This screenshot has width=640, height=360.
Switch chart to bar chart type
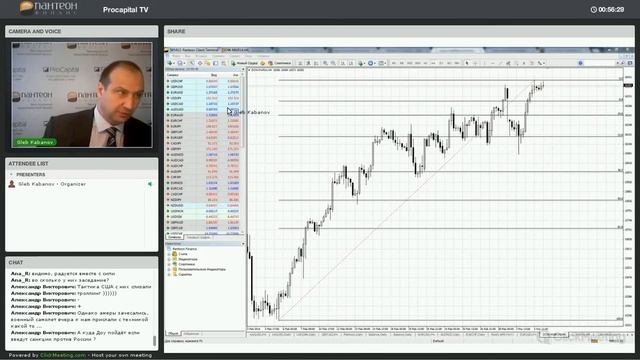pos(300,63)
